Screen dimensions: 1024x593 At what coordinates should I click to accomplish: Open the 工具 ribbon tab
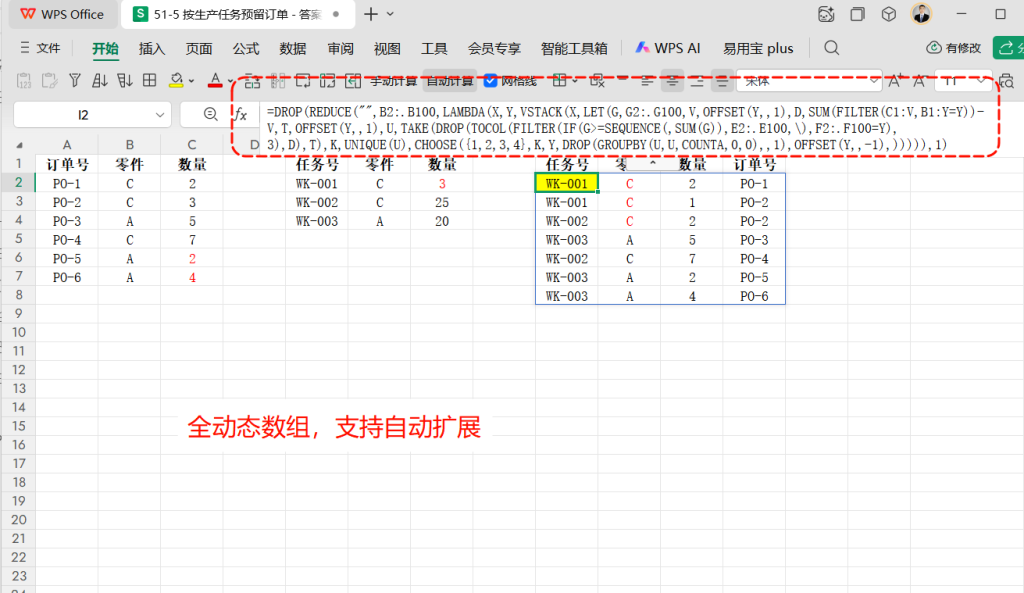pyautogui.click(x=434, y=48)
